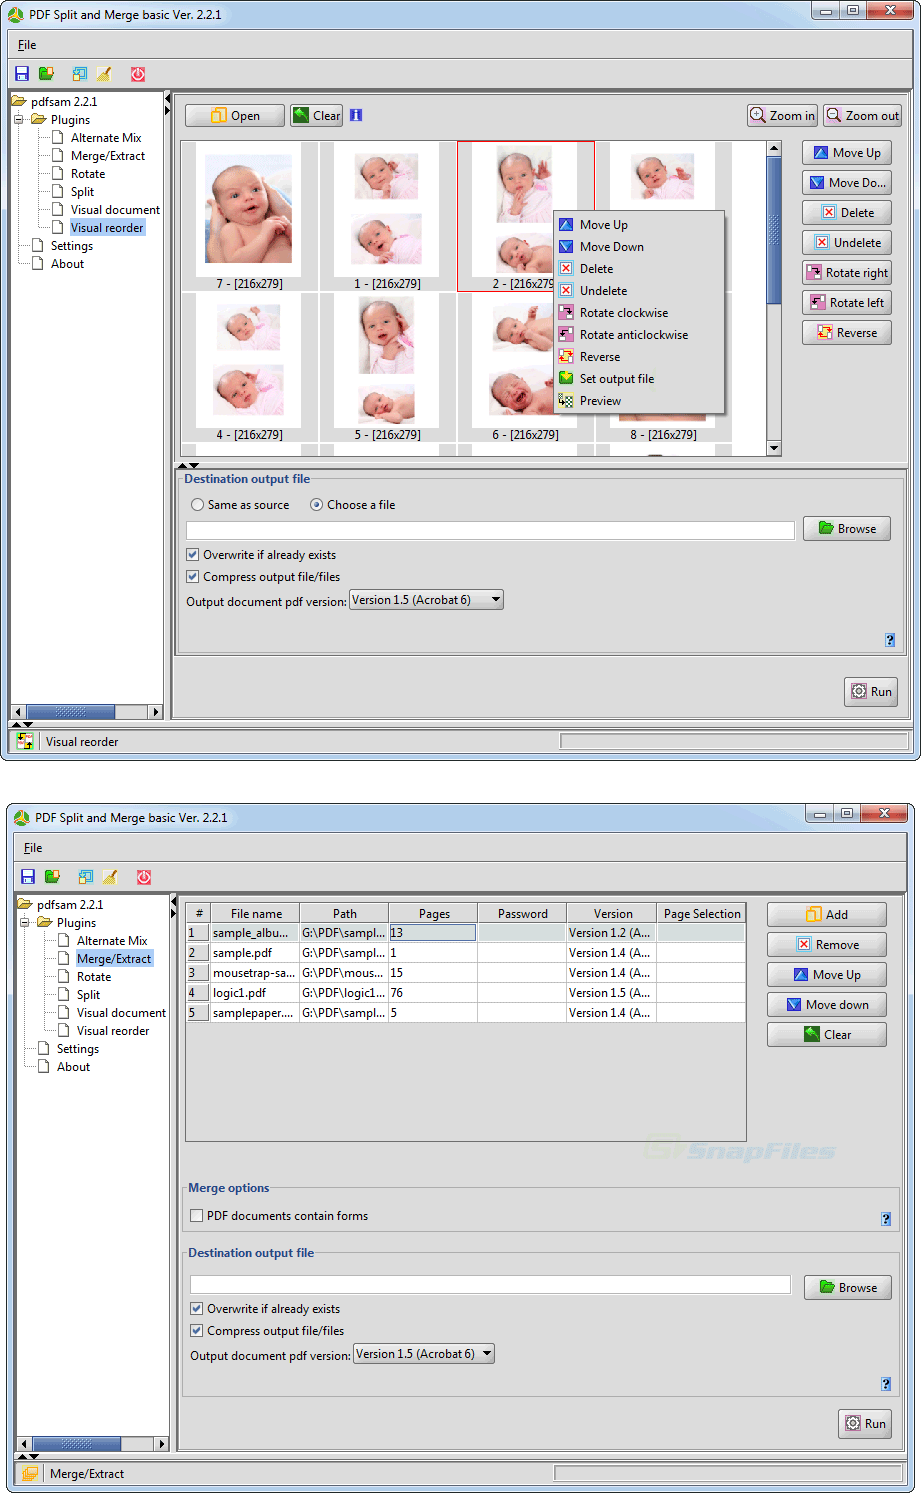Choose Set output file from the context menu
This screenshot has width=921, height=1493.
[x=617, y=379]
